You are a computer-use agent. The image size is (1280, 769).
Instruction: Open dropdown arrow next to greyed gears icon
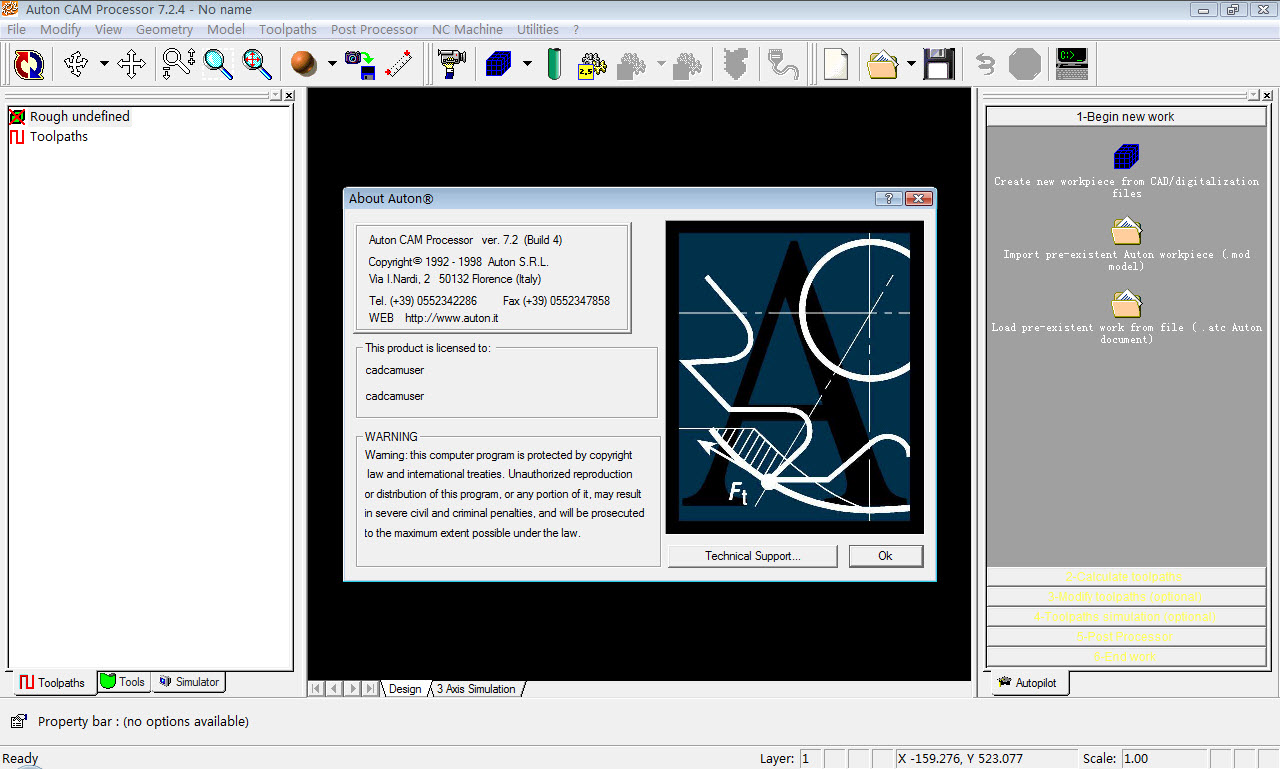[x=661, y=65]
